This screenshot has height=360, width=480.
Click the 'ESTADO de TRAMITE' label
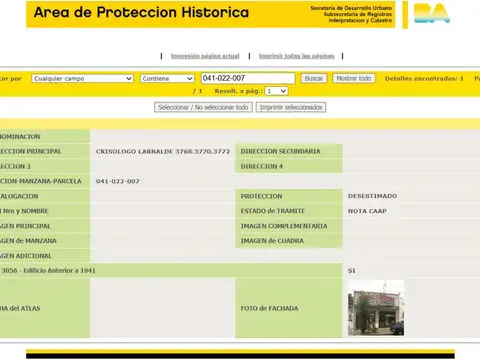click(x=272, y=211)
